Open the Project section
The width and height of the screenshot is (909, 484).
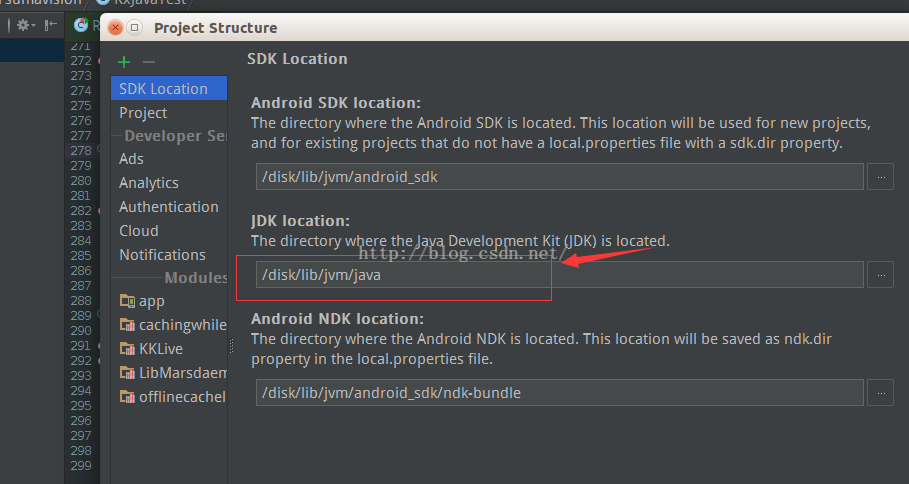(x=143, y=112)
